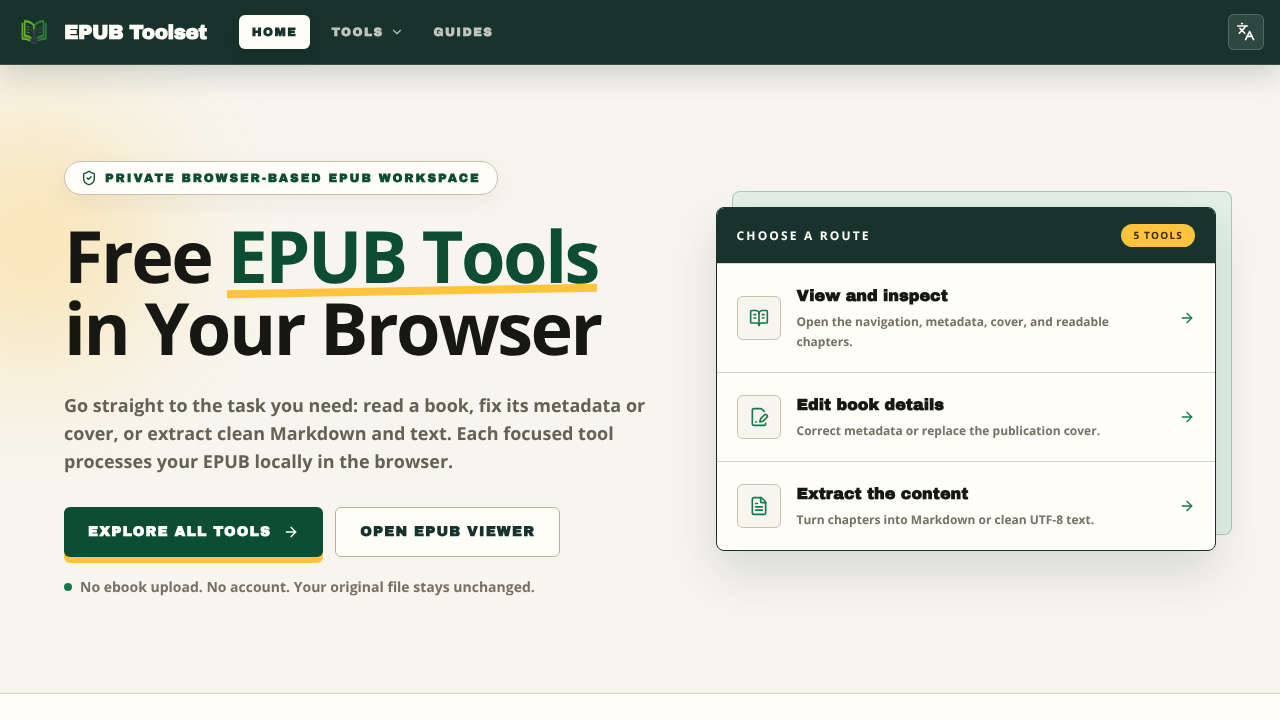Select the View and inspect title
Screen dimensions: 1280x720
point(872,296)
